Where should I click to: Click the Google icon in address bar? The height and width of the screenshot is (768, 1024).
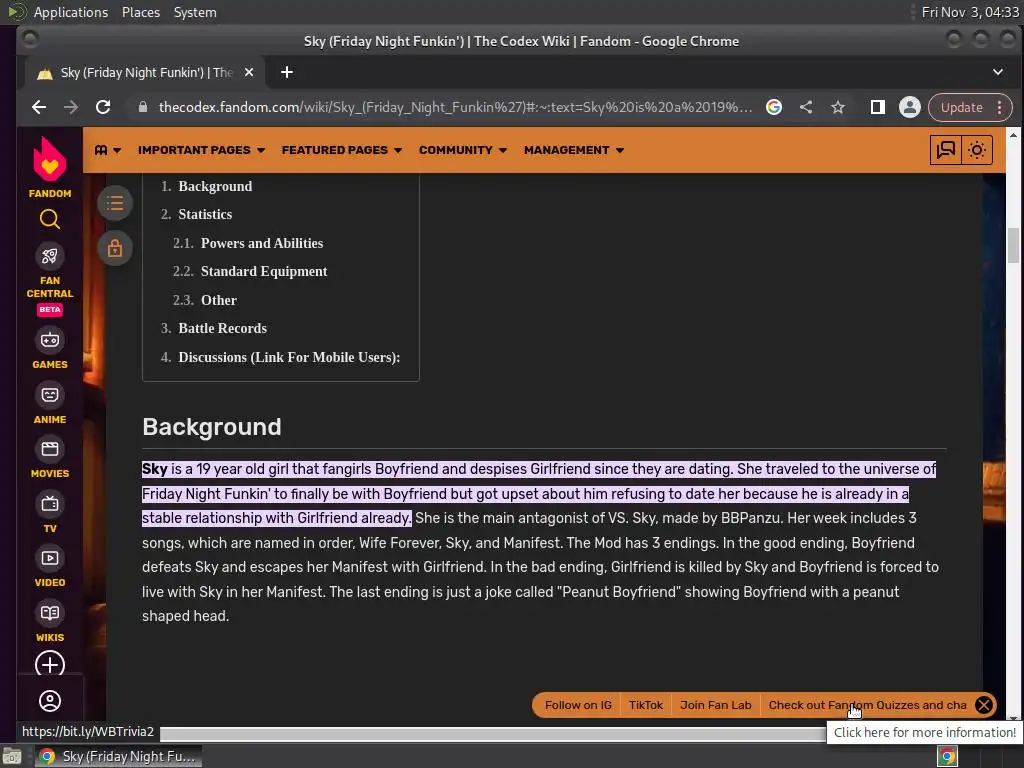[x=774, y=107]
